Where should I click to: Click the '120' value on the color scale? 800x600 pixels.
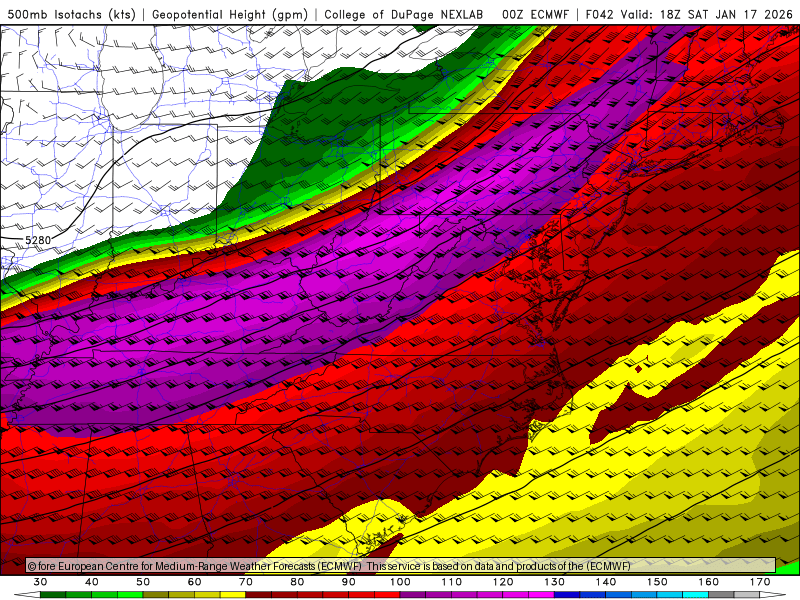[x=503, y=582]
